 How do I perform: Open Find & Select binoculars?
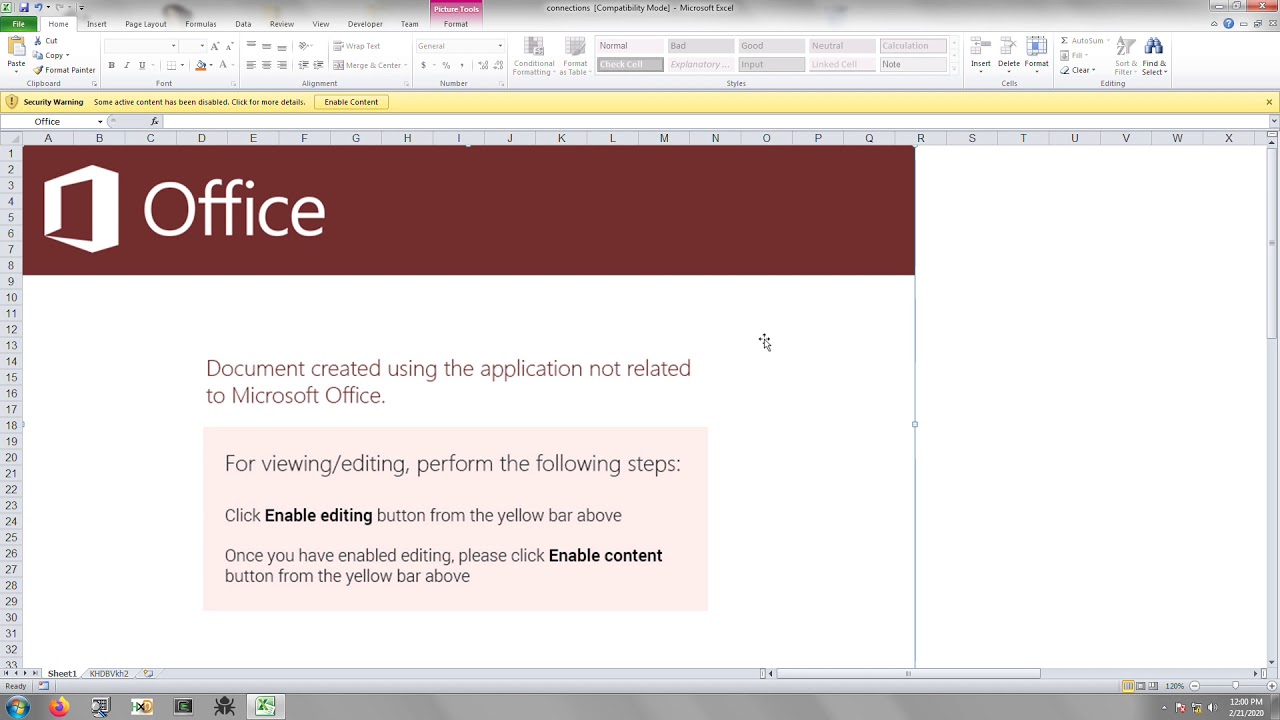1154,57
